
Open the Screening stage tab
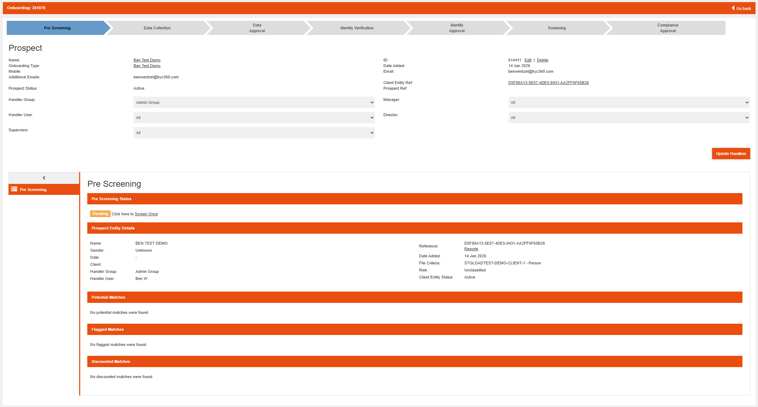tap(556, 28)
